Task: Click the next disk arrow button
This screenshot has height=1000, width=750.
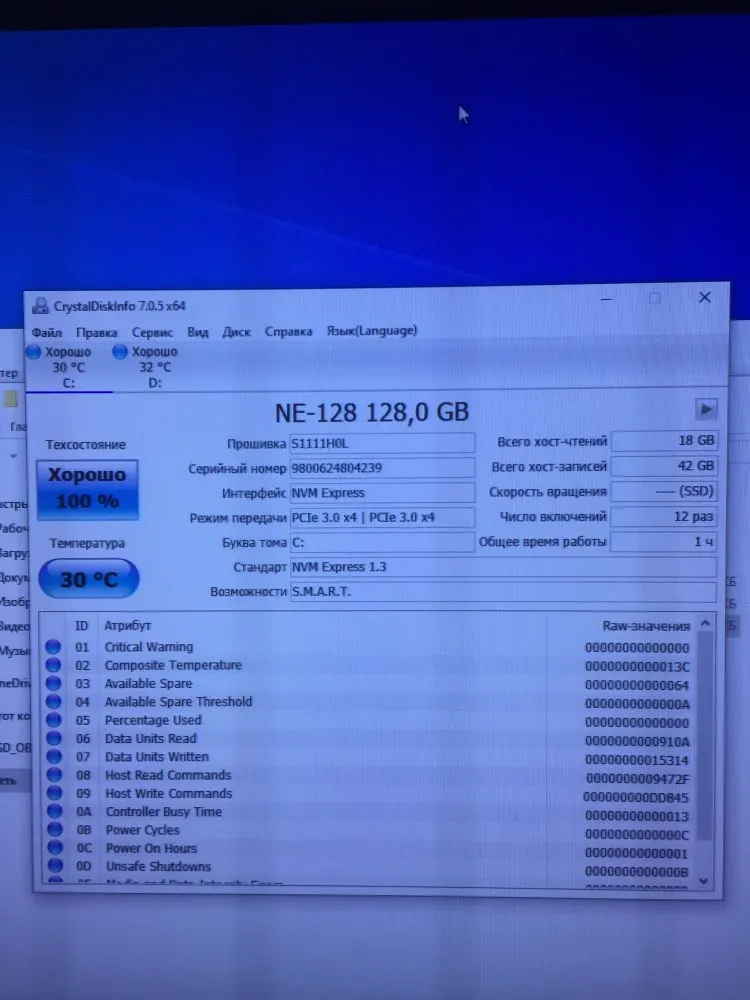Action: (x=706, y=409)
